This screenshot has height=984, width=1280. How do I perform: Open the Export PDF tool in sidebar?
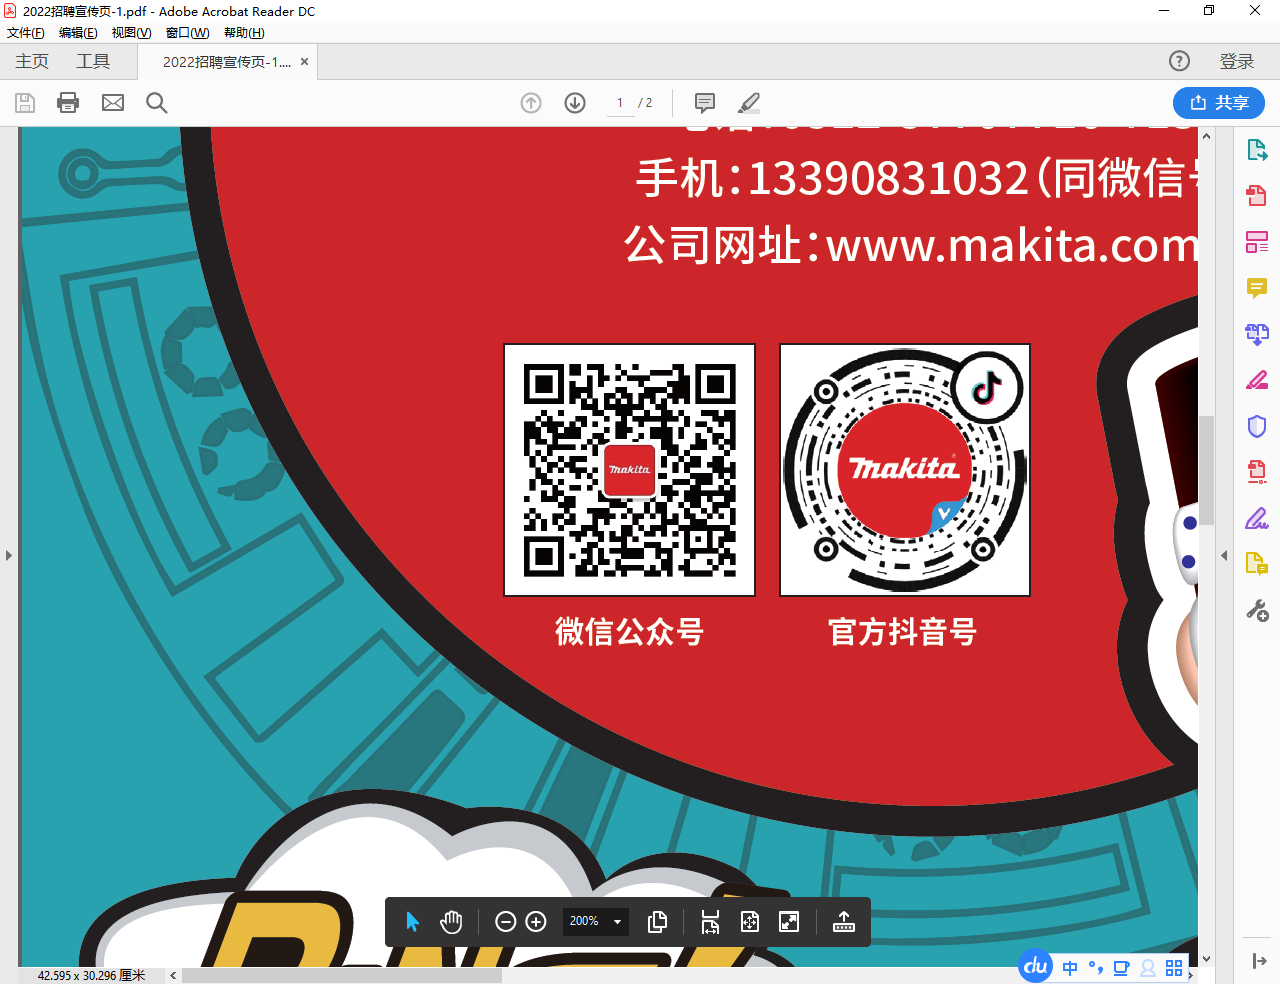[1257, 151]
